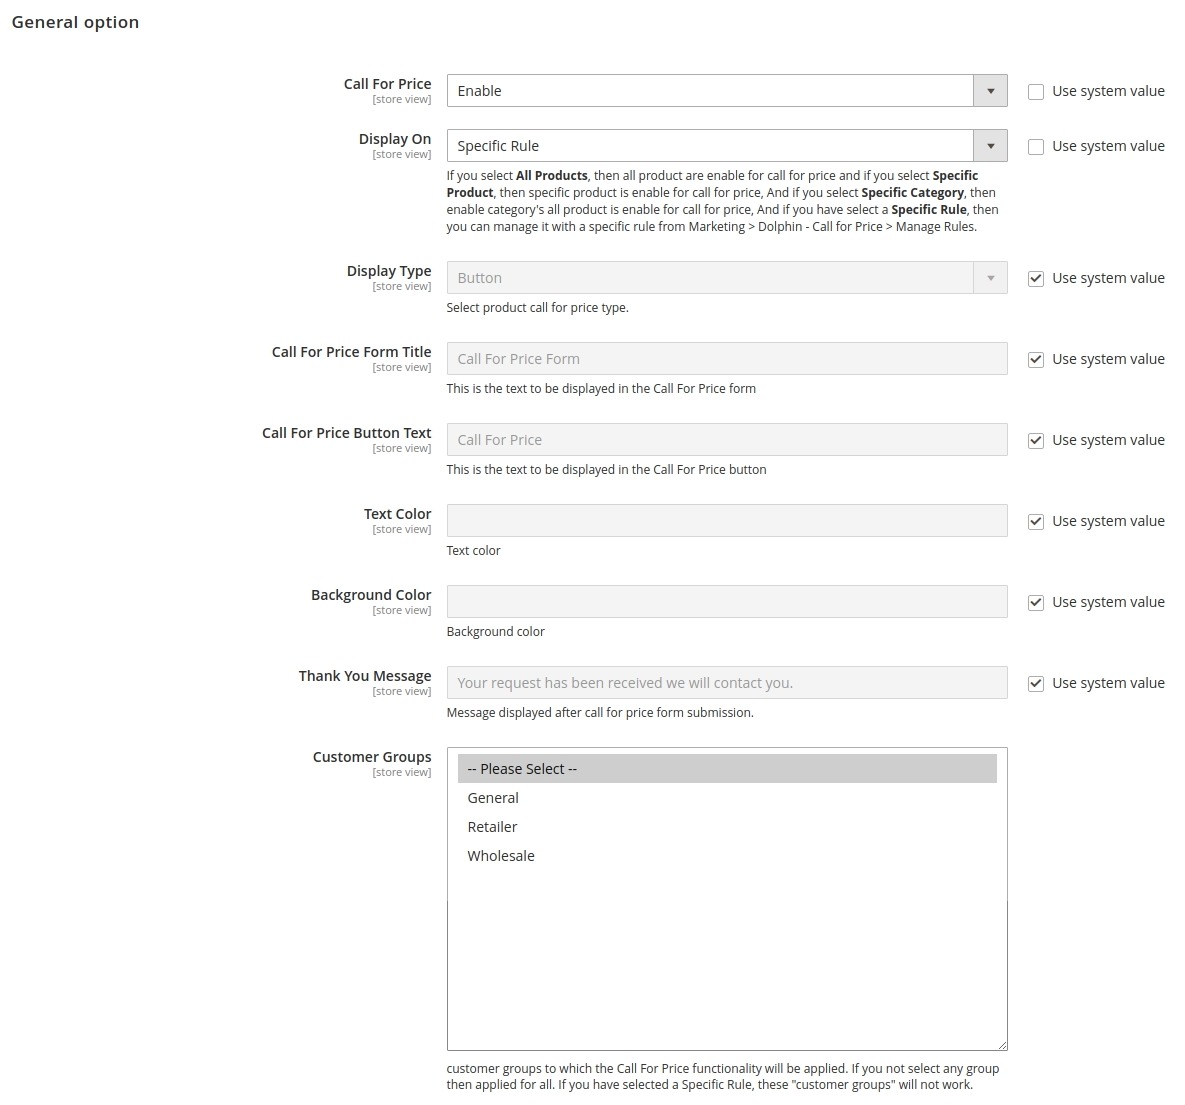1185x1105 pixels.
Task: Open the Display On dropdown
Action: (x=726, y=146)
